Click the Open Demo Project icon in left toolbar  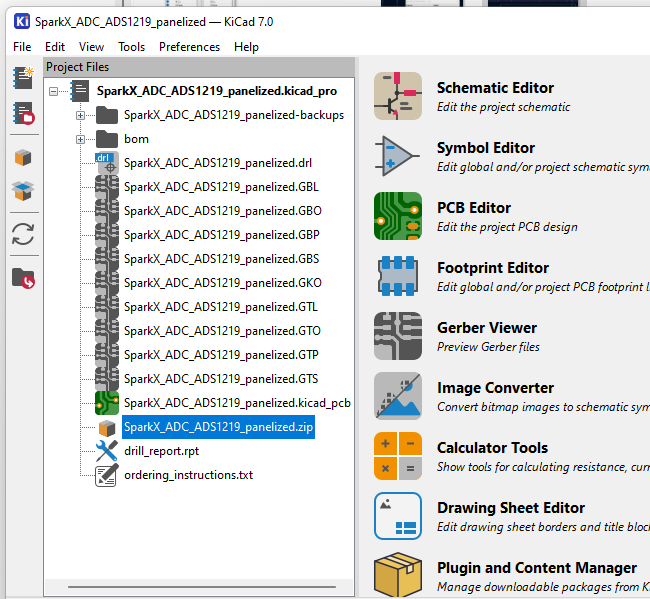pyautogui.click(x=23, y=113)
